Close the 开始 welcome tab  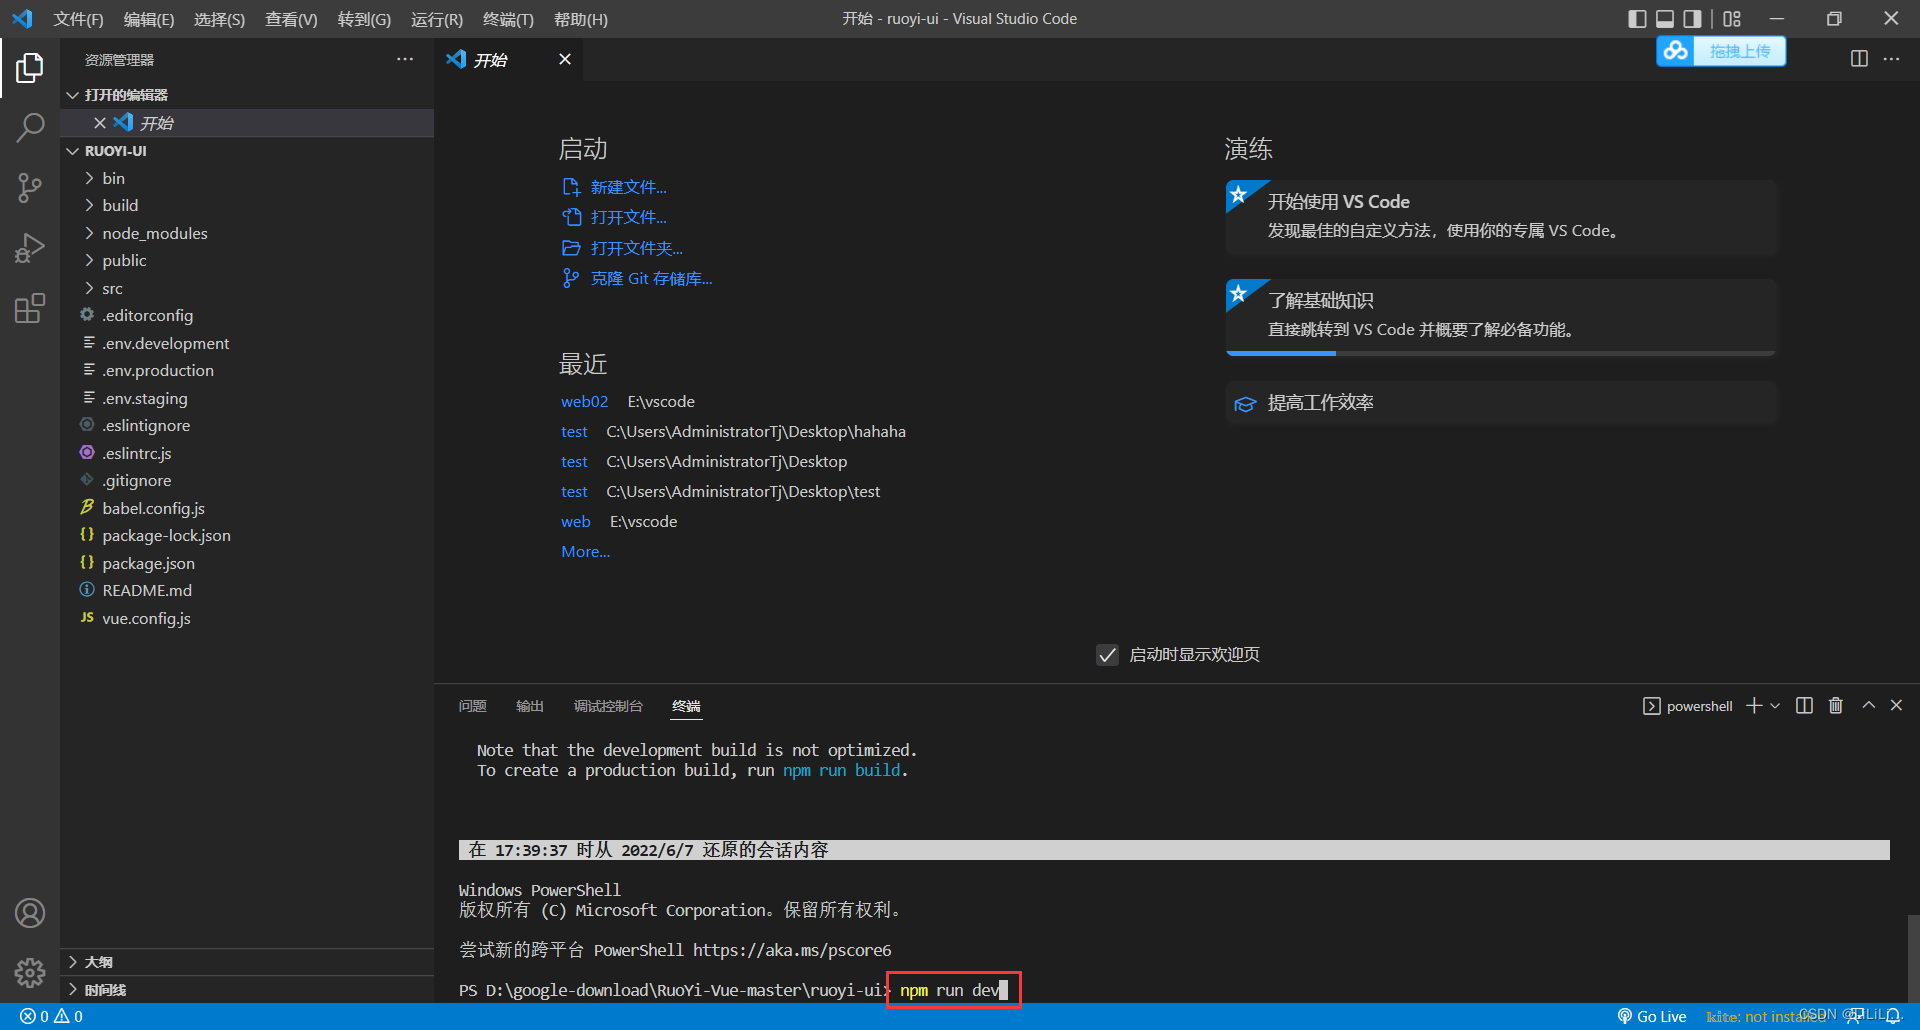pos(565,59)
